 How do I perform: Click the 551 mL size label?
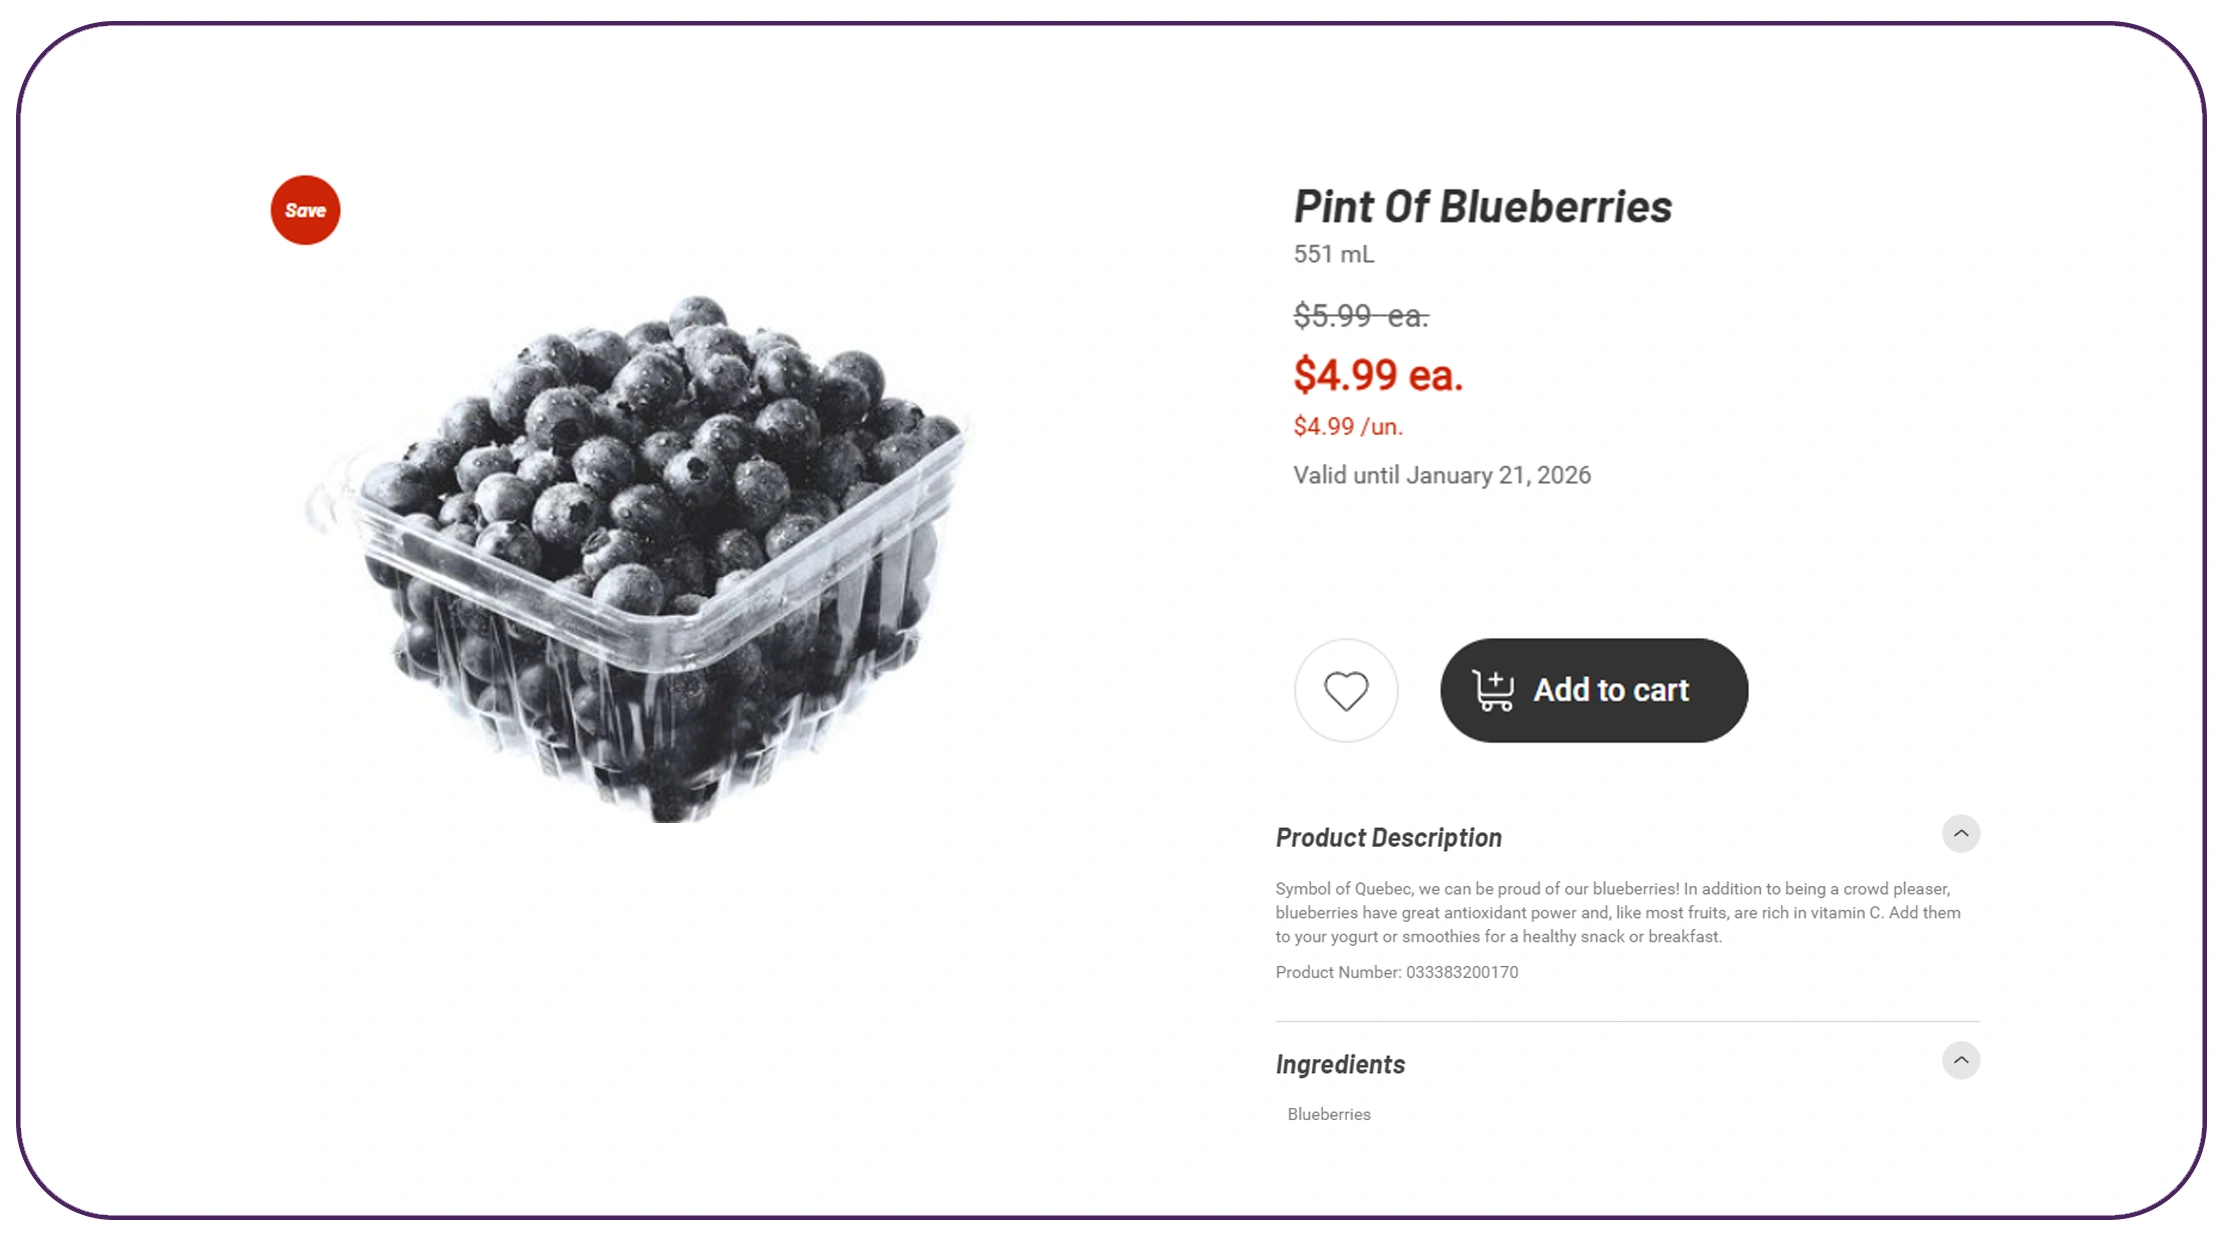tap(1333, 255)
